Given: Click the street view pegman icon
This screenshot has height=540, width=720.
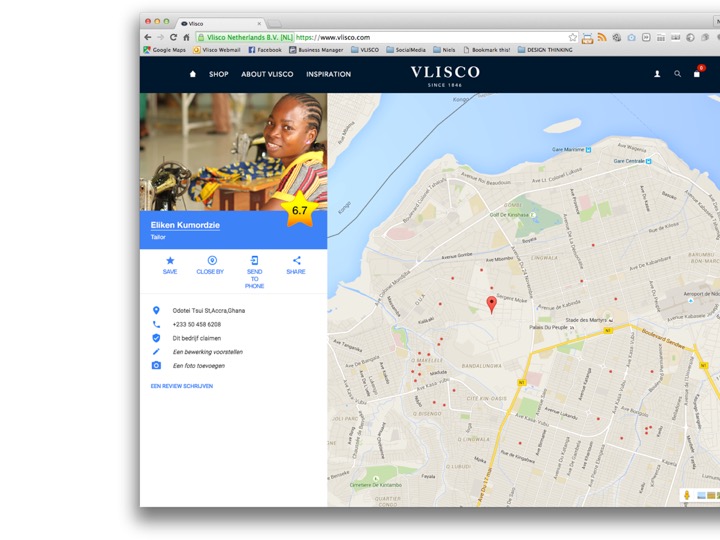Looking at the screenshot, I should (687, 495).
